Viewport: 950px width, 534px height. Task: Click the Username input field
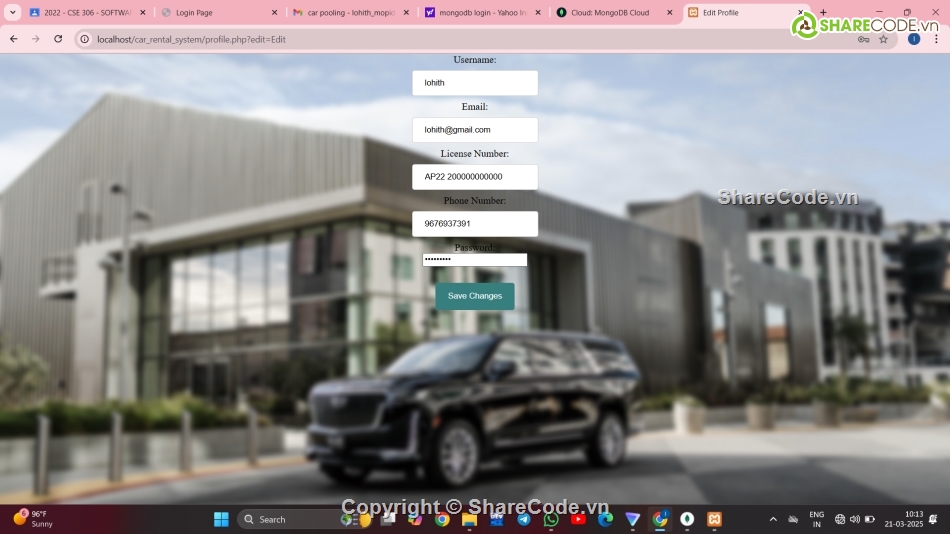(474, 83)
